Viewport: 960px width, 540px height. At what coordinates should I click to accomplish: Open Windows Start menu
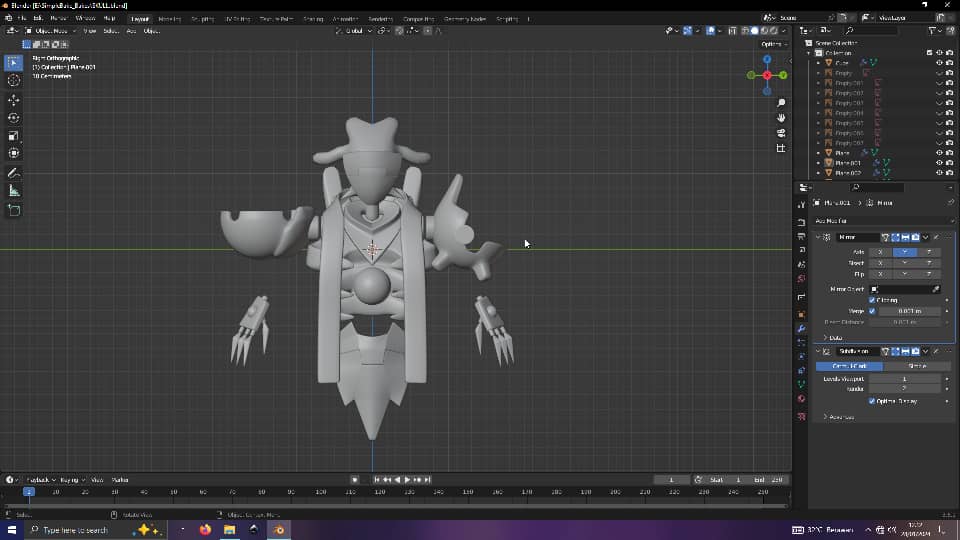[12, 530]
